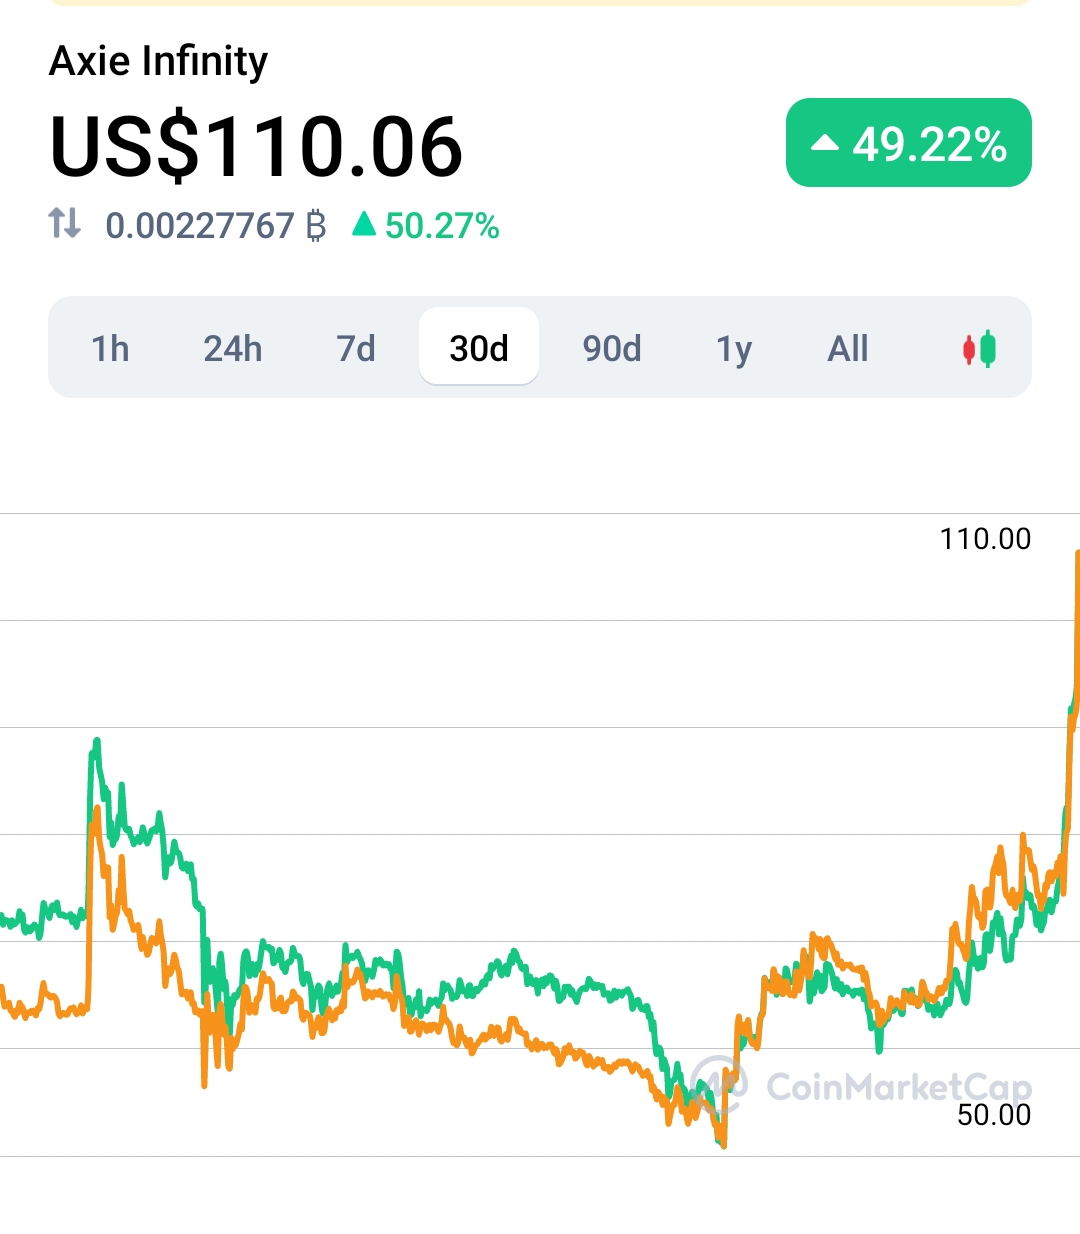Tap the Bitcoin symbol after 0.00227767
The image size is (1080, 1234).
[x=316, y=226]
